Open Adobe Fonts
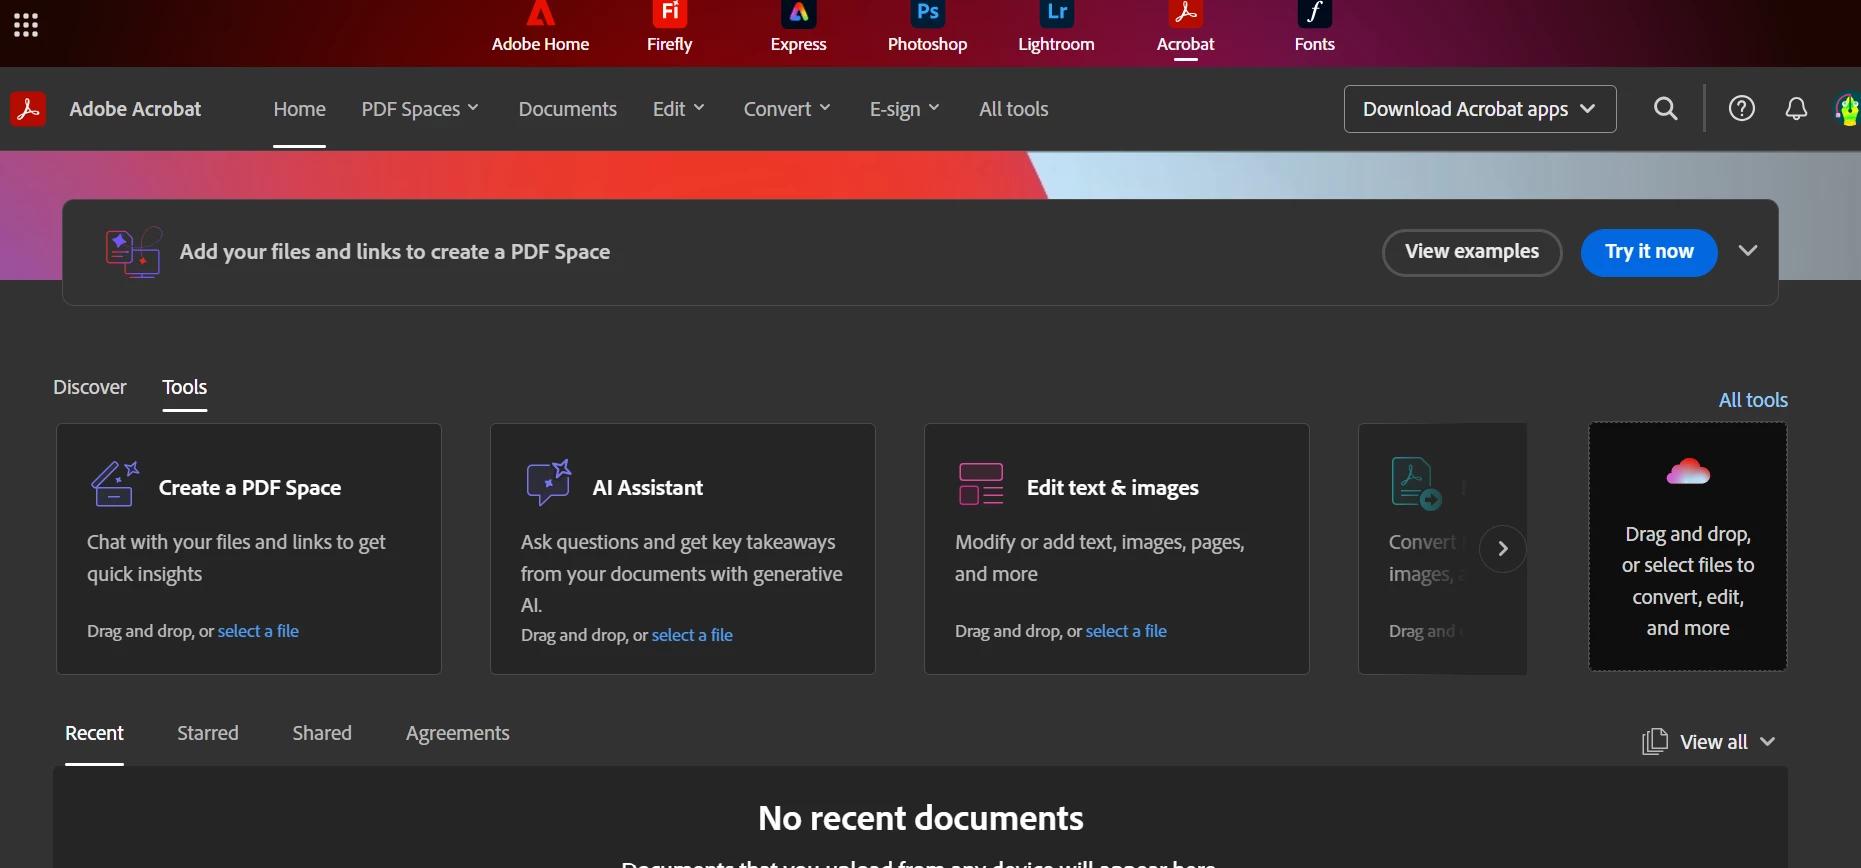1861x868 pixels. point(1314,28)
